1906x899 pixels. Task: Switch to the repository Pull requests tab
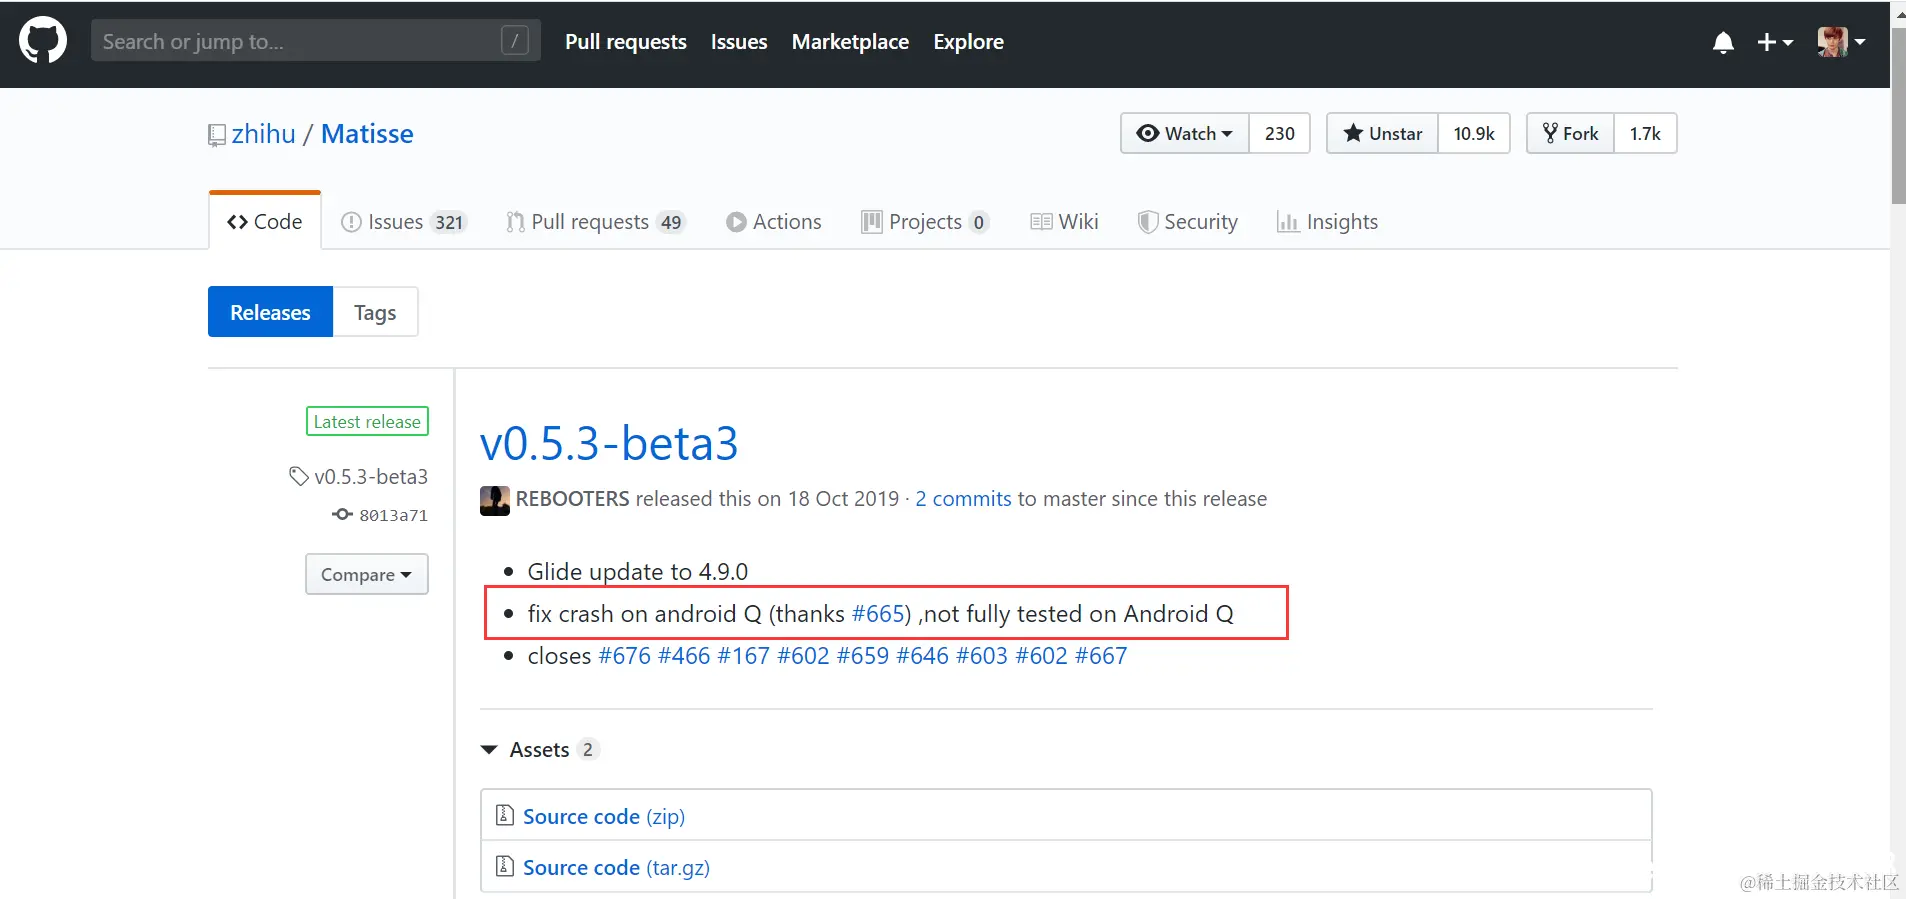click(x=595, y=222)
